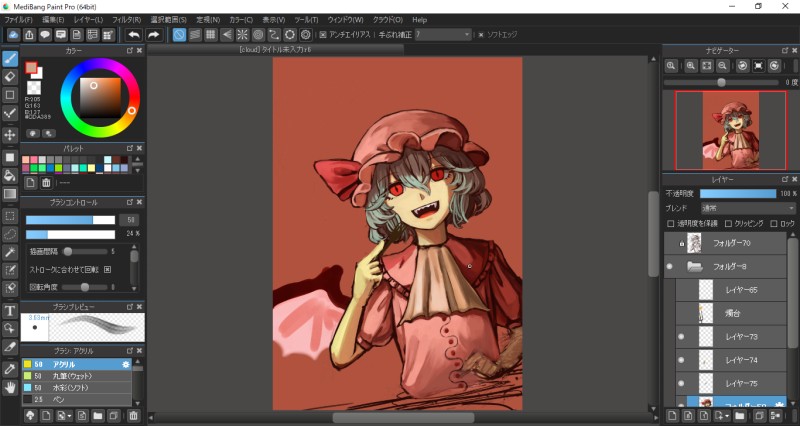Toggle the ソフトエッジ checkbox
This screenshot has height=426, width=800.
(481, 35)
